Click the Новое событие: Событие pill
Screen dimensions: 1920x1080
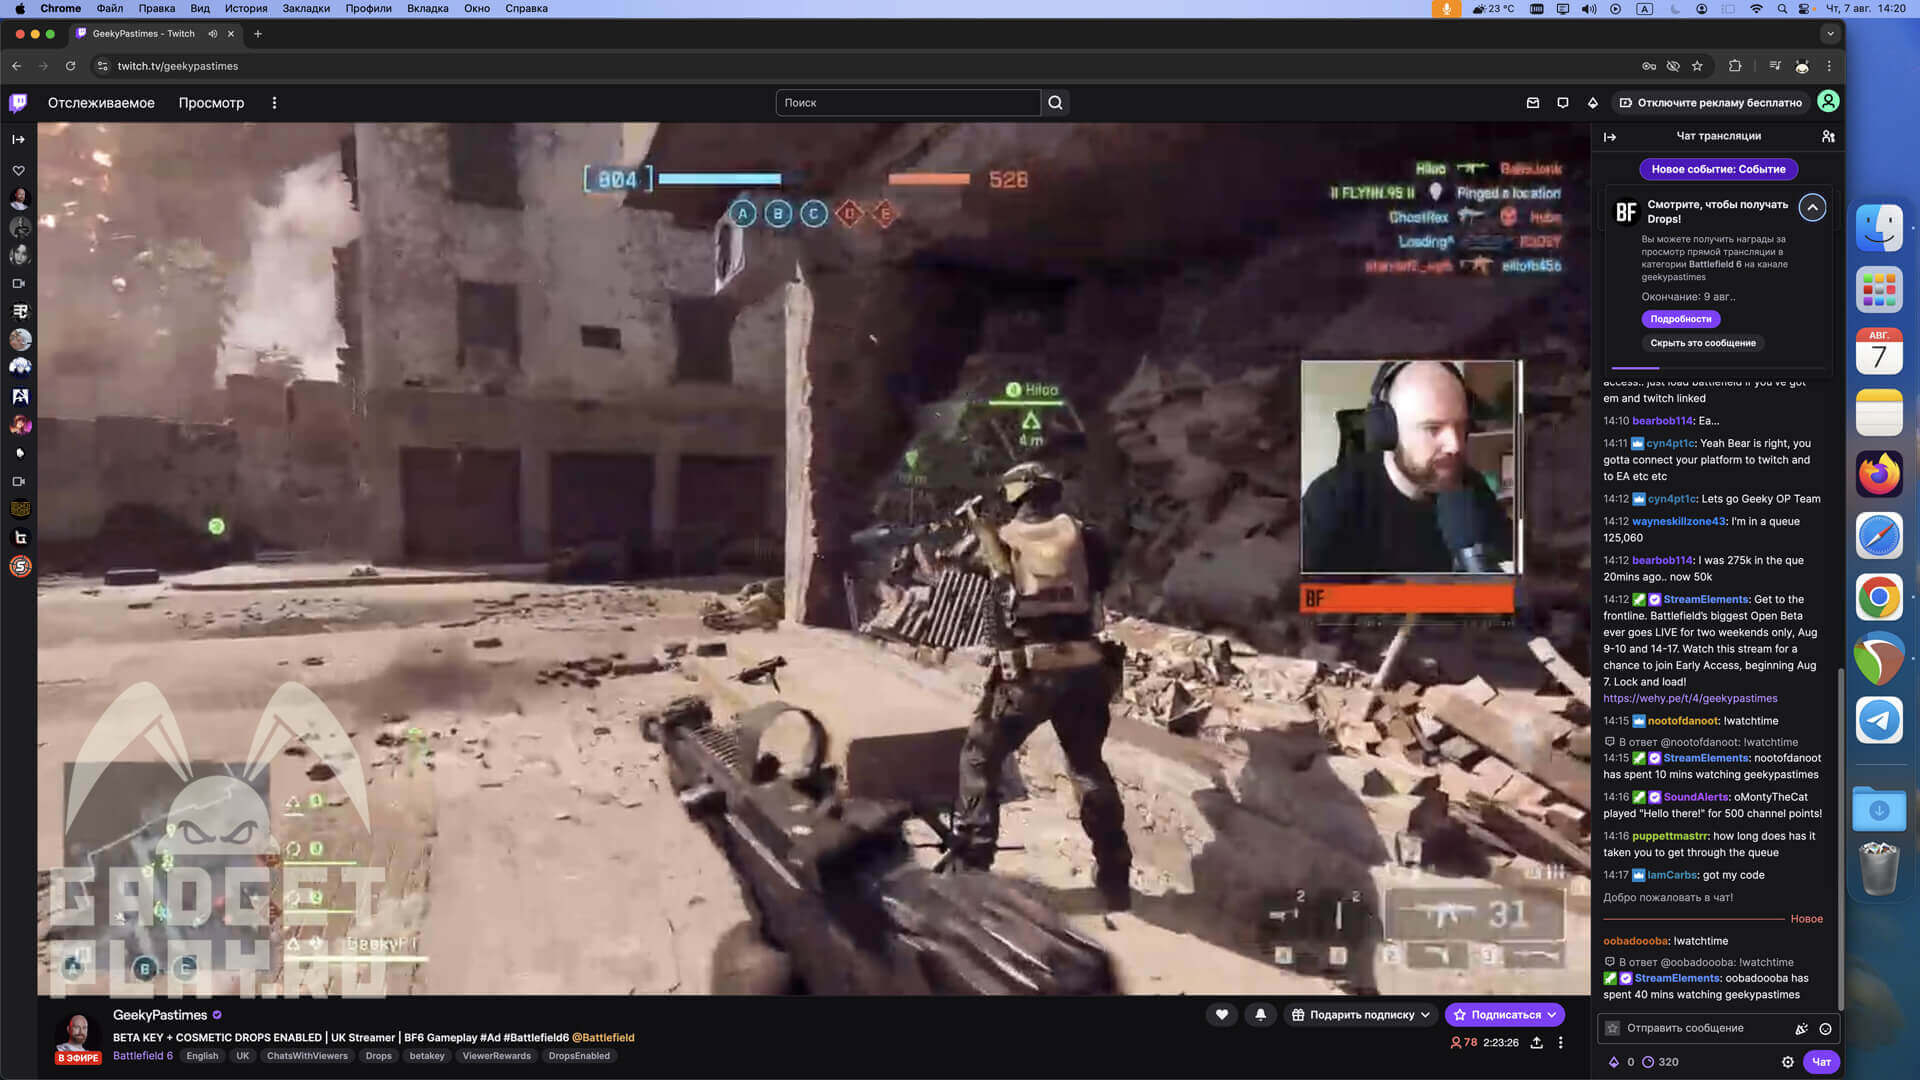pos(1718,169)
